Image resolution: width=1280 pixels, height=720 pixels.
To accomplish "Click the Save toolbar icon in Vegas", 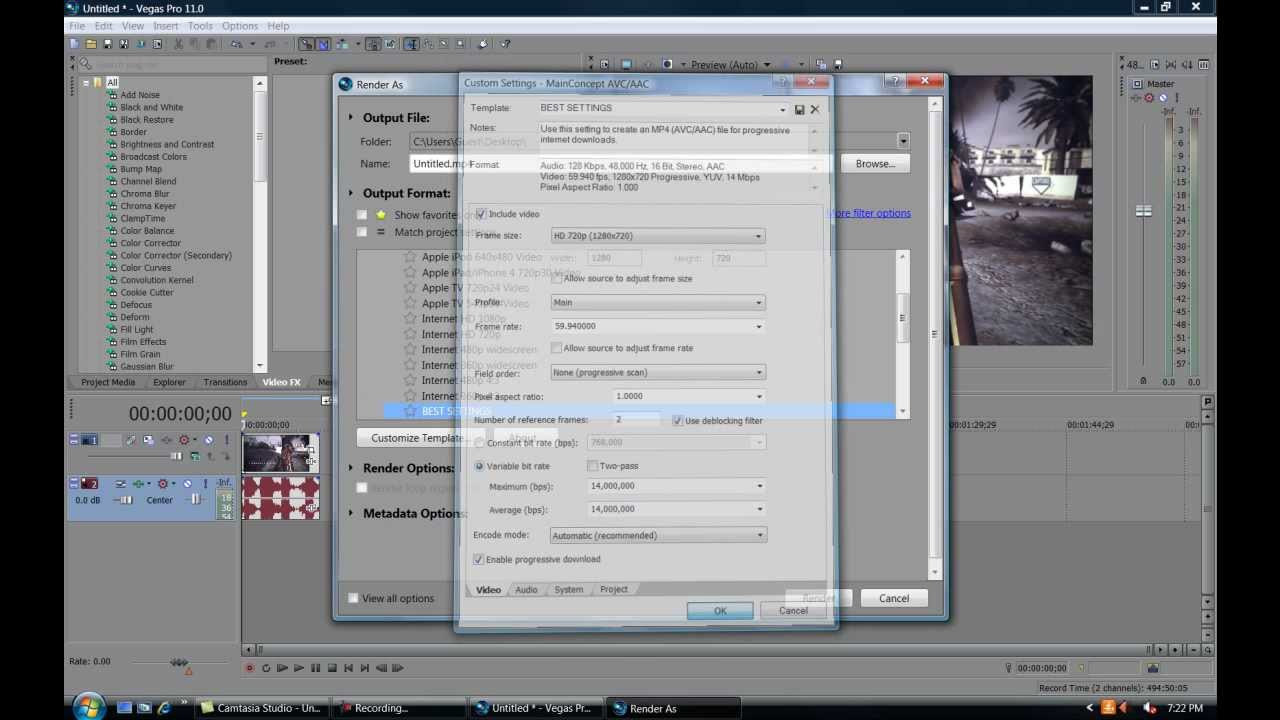I will 107,44.
